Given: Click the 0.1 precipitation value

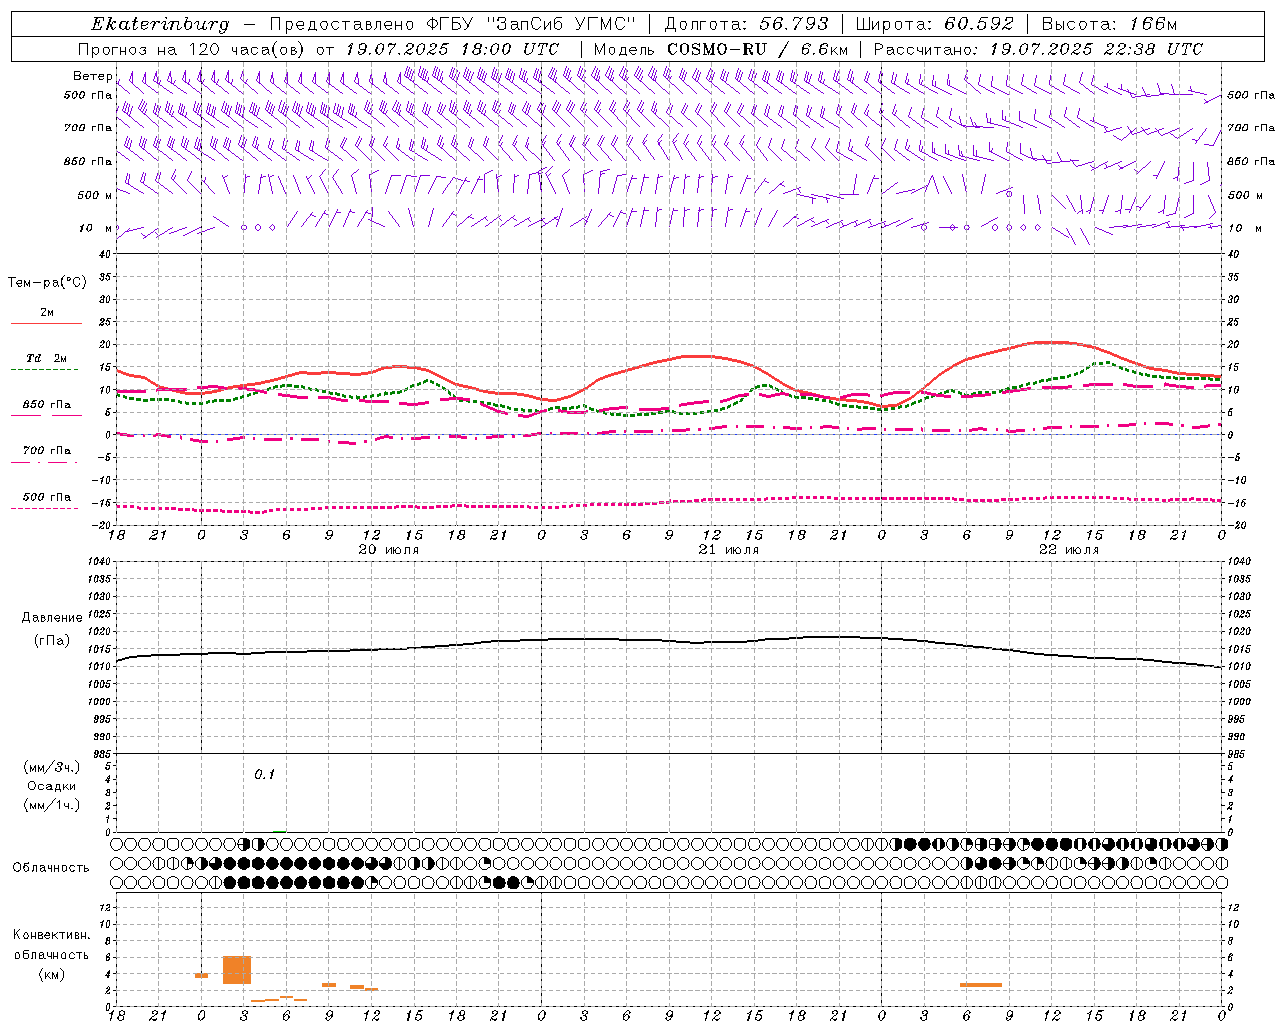Looking at the screenshot, I should [264, 774].
